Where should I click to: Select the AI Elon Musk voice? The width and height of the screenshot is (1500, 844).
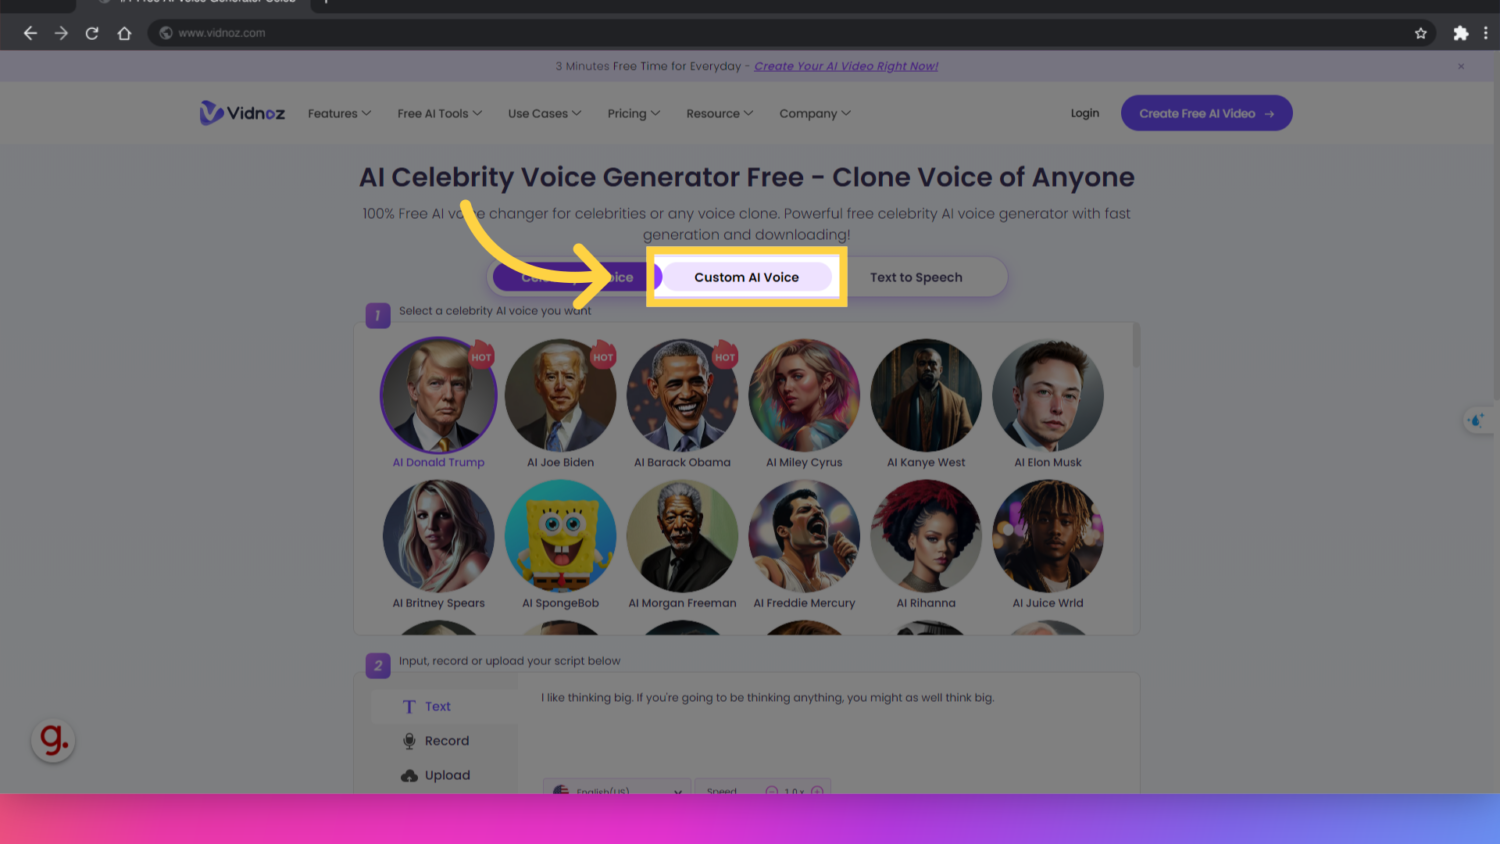[x=1047, y=395]
